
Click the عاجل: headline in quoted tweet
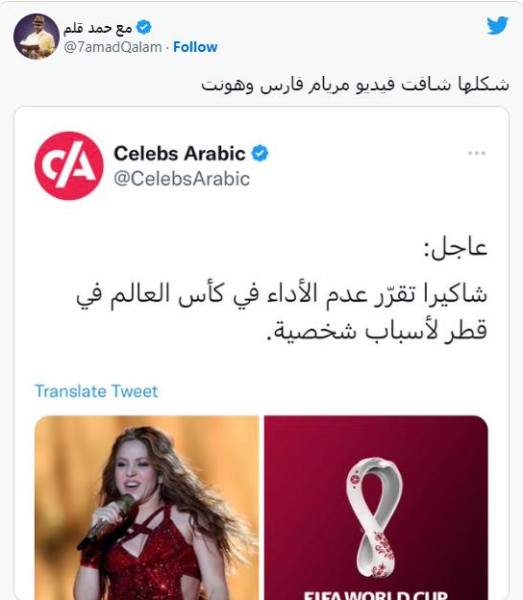(455, 247)
